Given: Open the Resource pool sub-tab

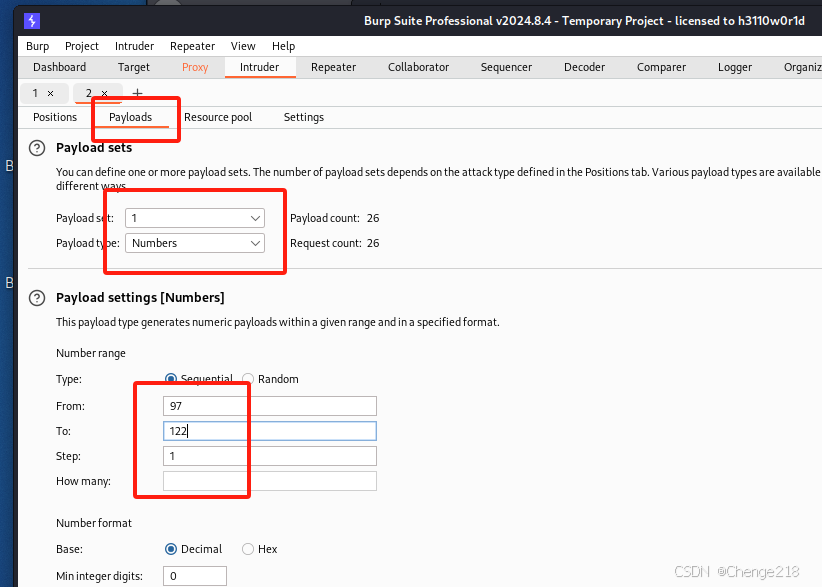Looking at the screenshot, I should coord(218,117).
